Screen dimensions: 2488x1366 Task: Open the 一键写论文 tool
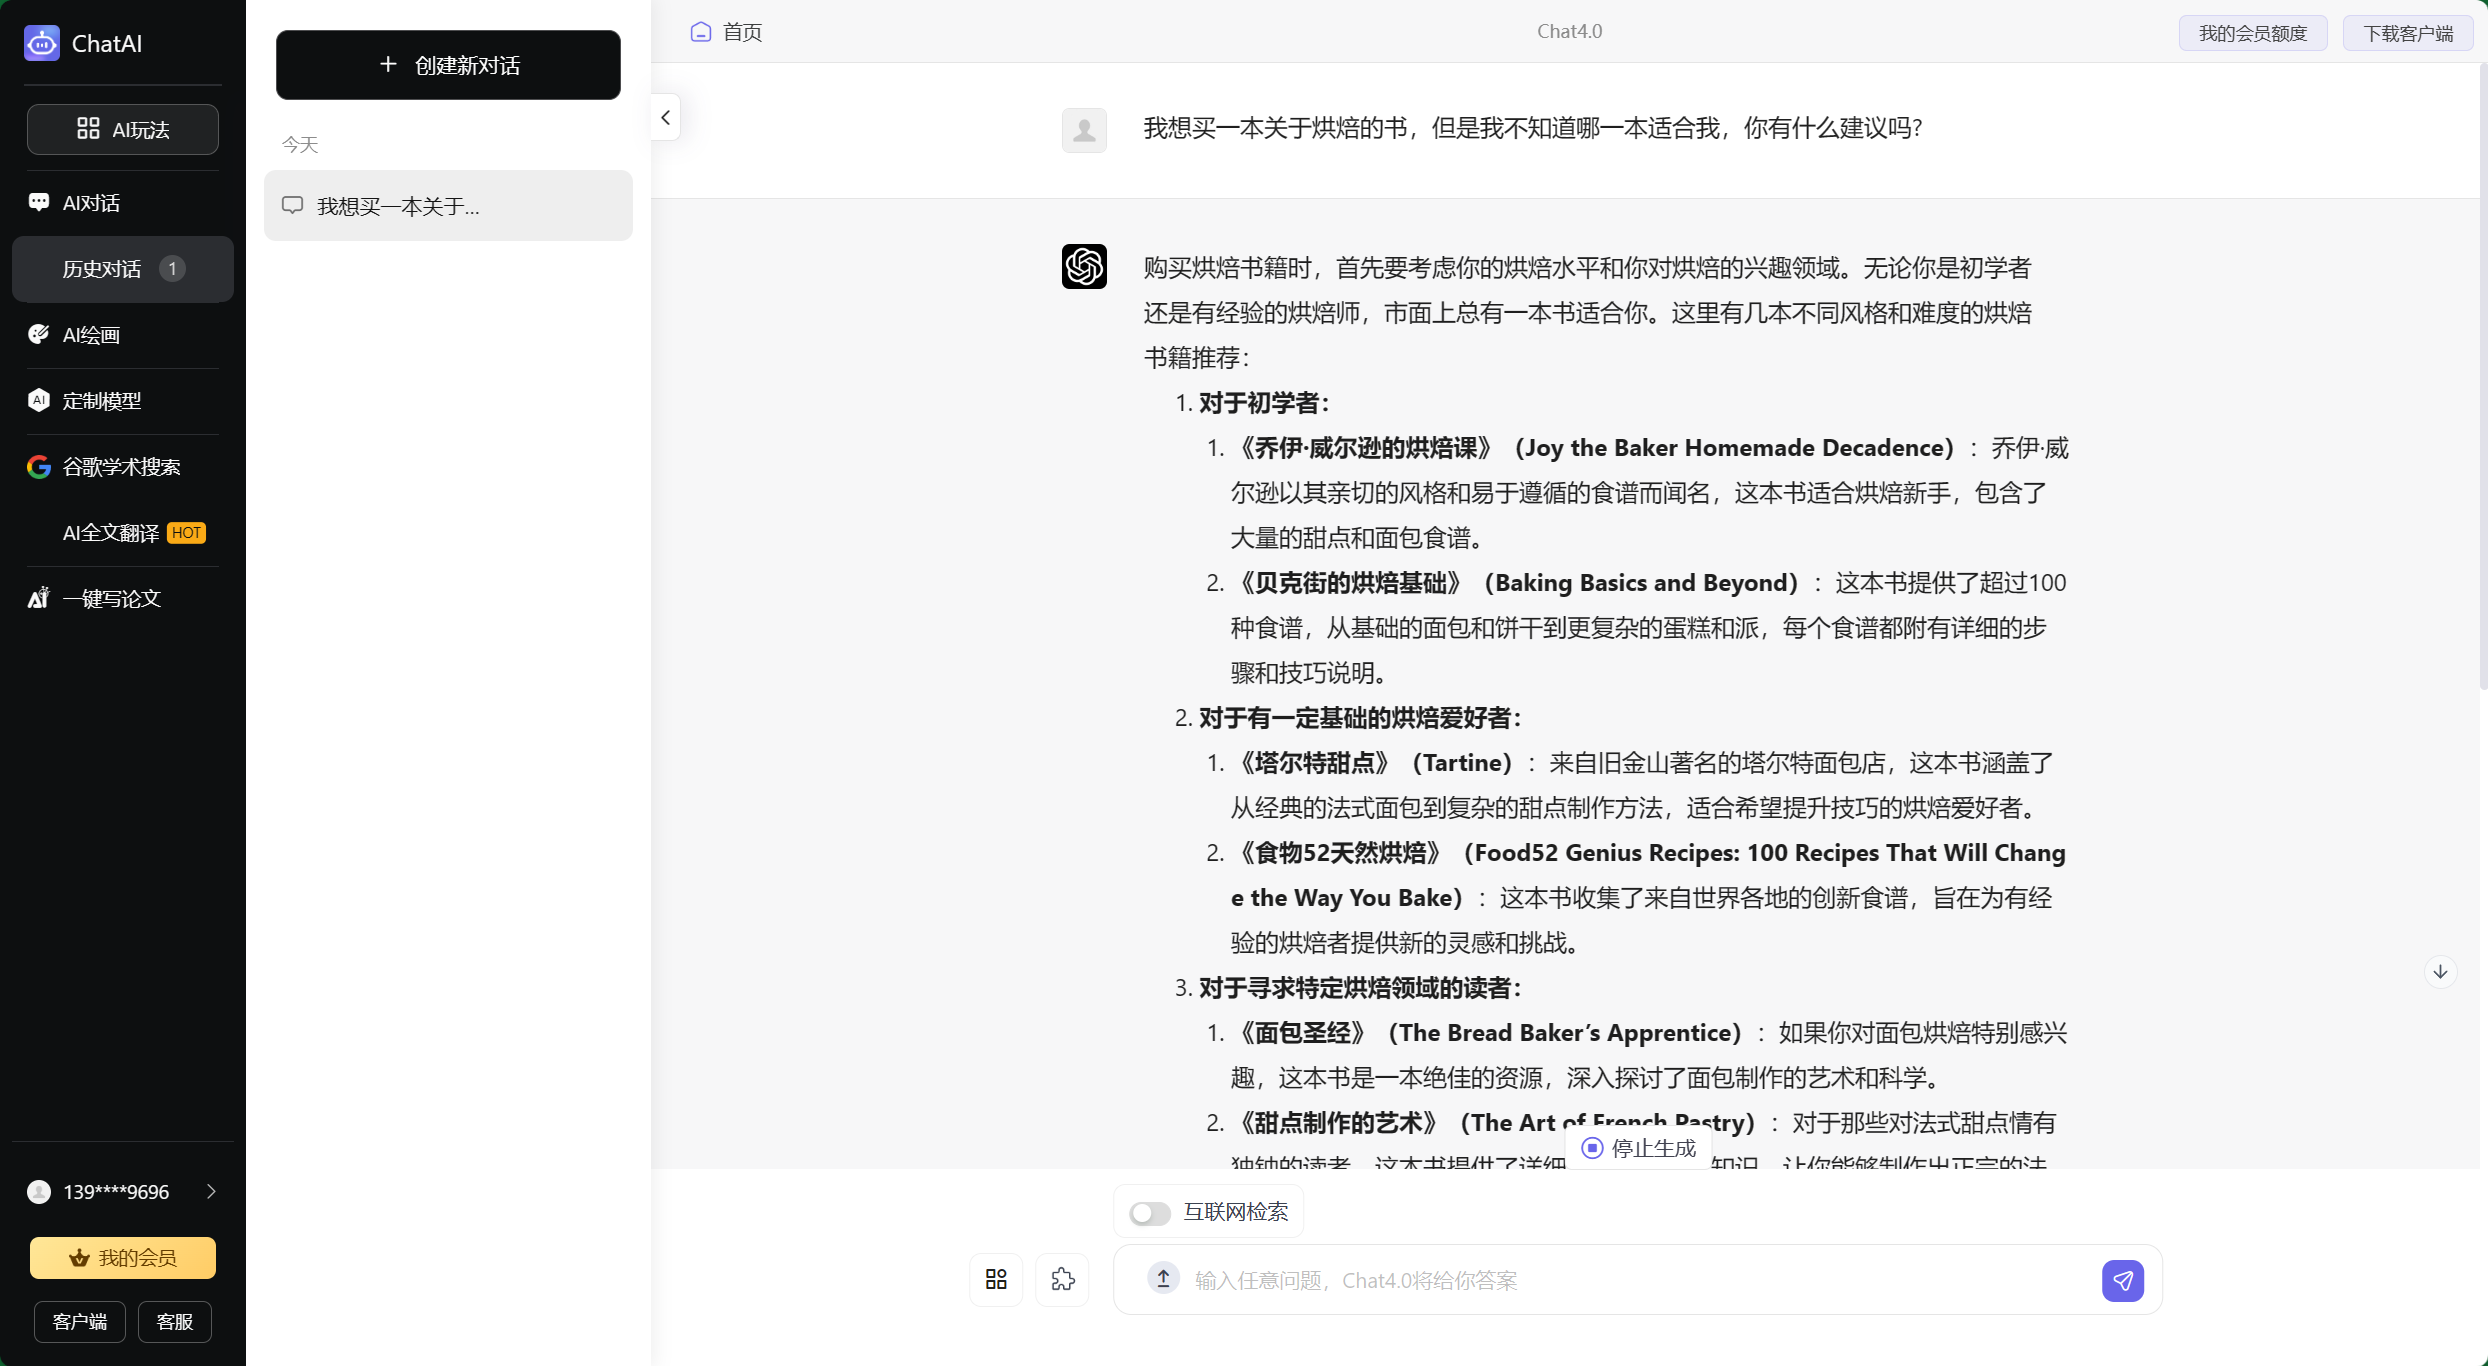110,598
